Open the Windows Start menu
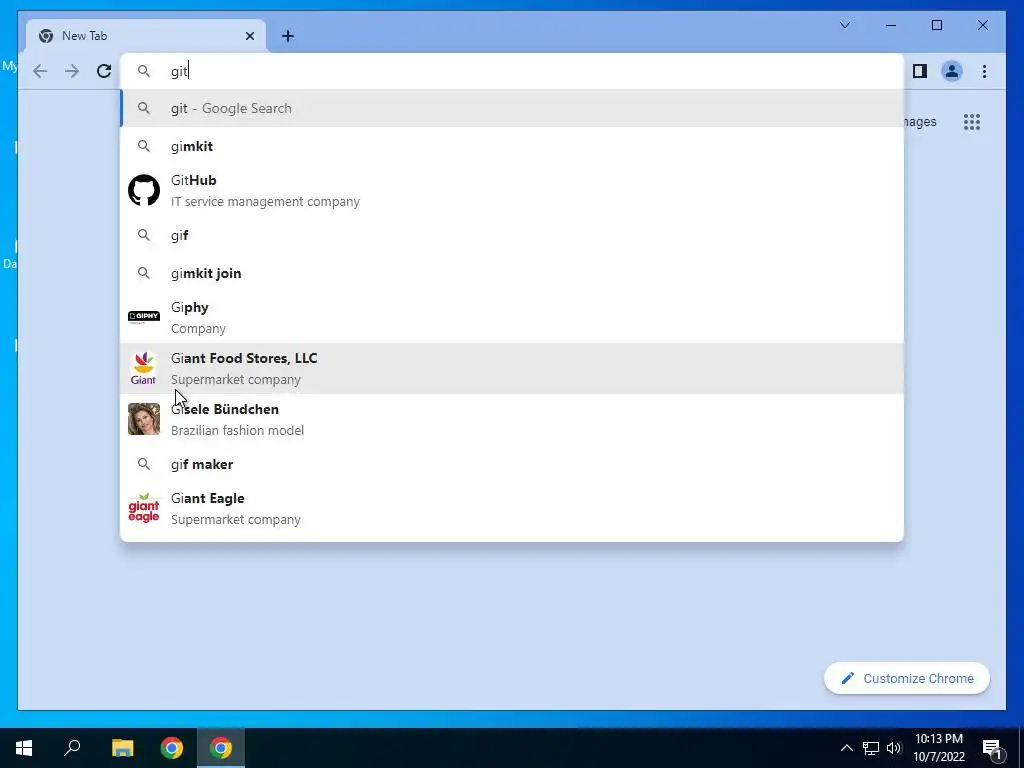The height and width of the screenshot is (768, 1024). click(x=24, y=748)
